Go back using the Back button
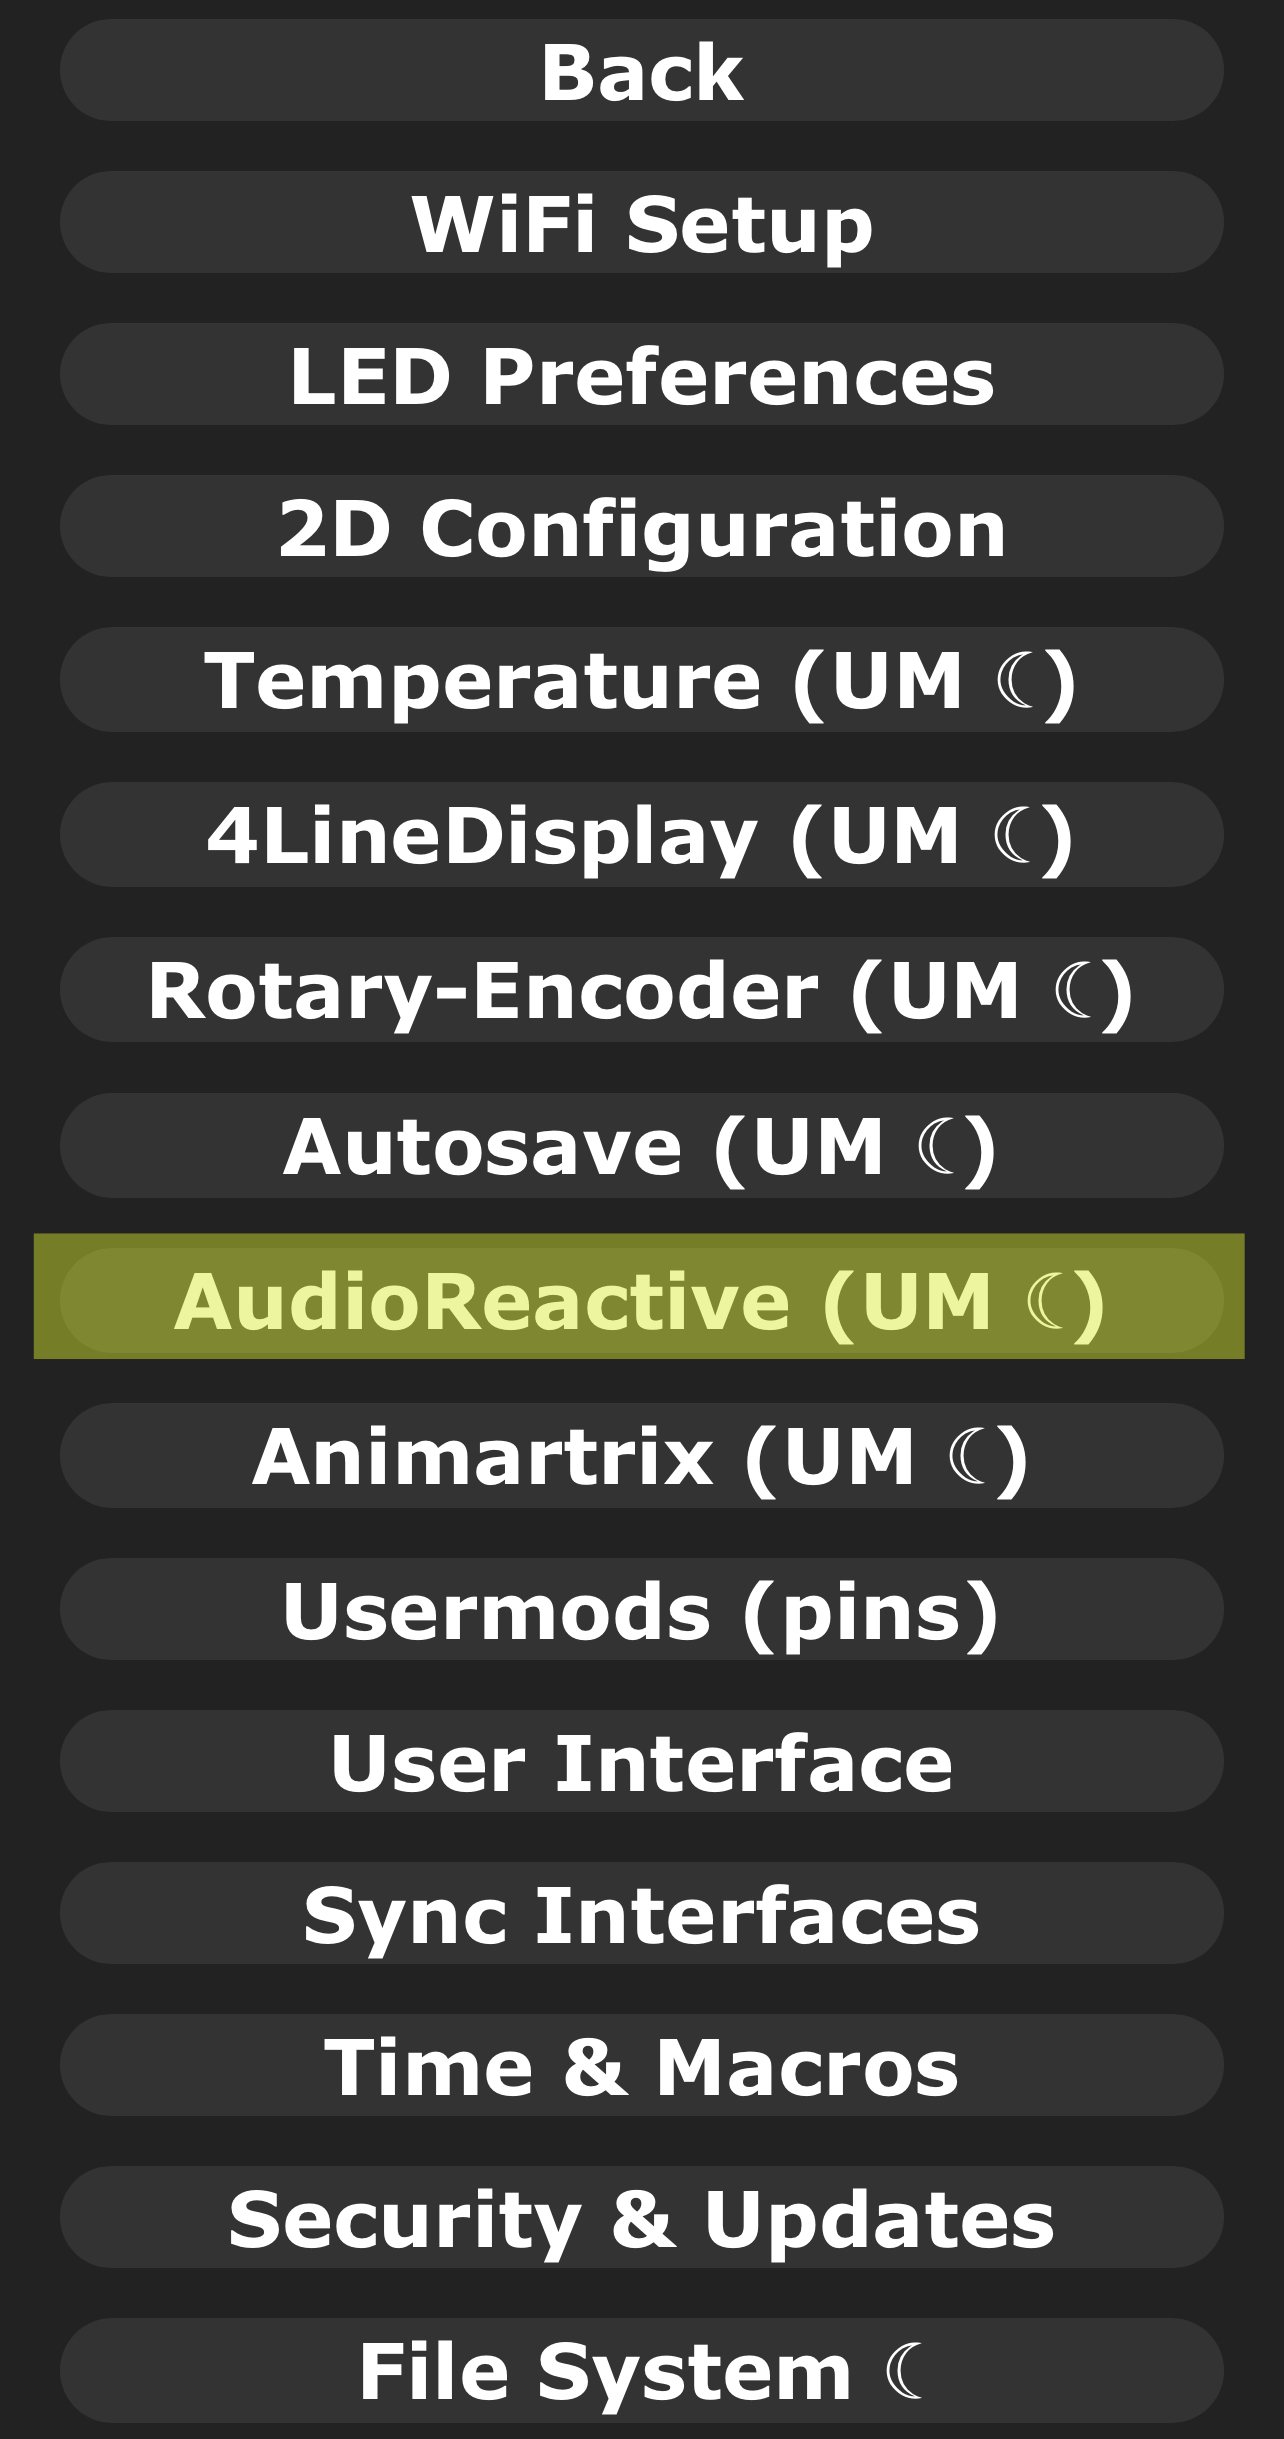The width and height of the screenshot is (1284, 2439). click(641, 71)
